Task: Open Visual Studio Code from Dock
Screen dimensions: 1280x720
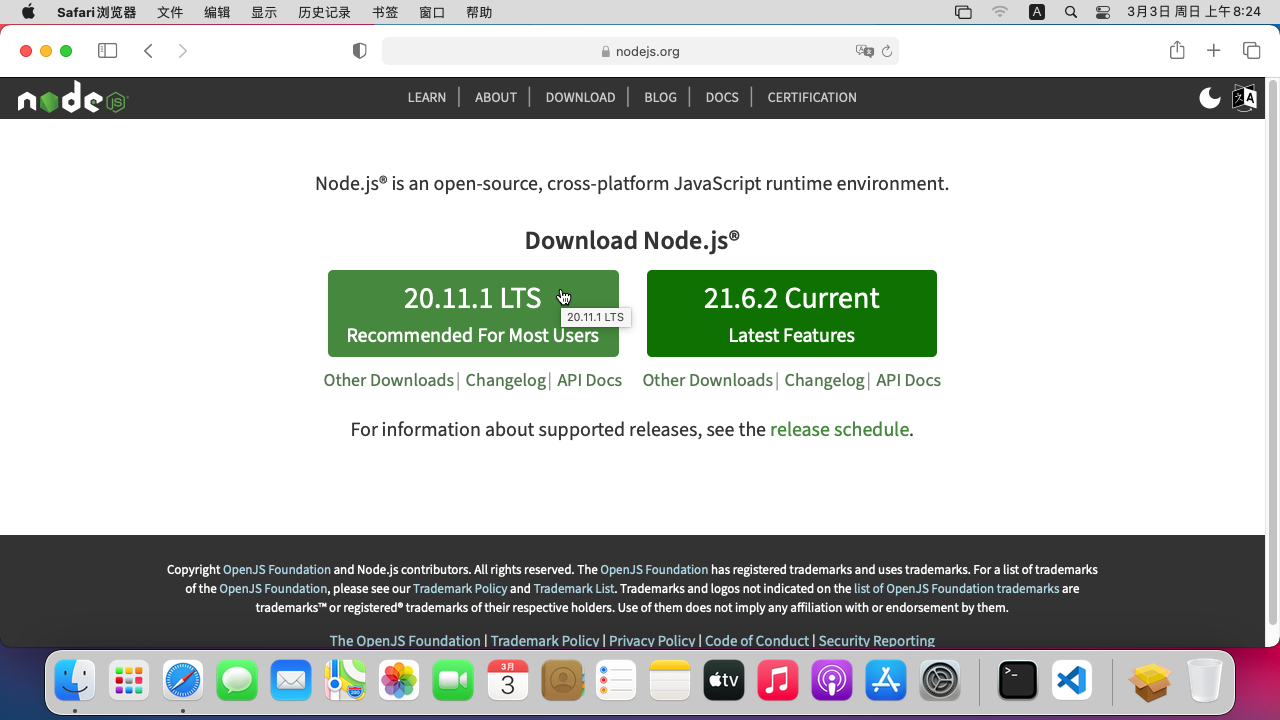Action: 1071,681
